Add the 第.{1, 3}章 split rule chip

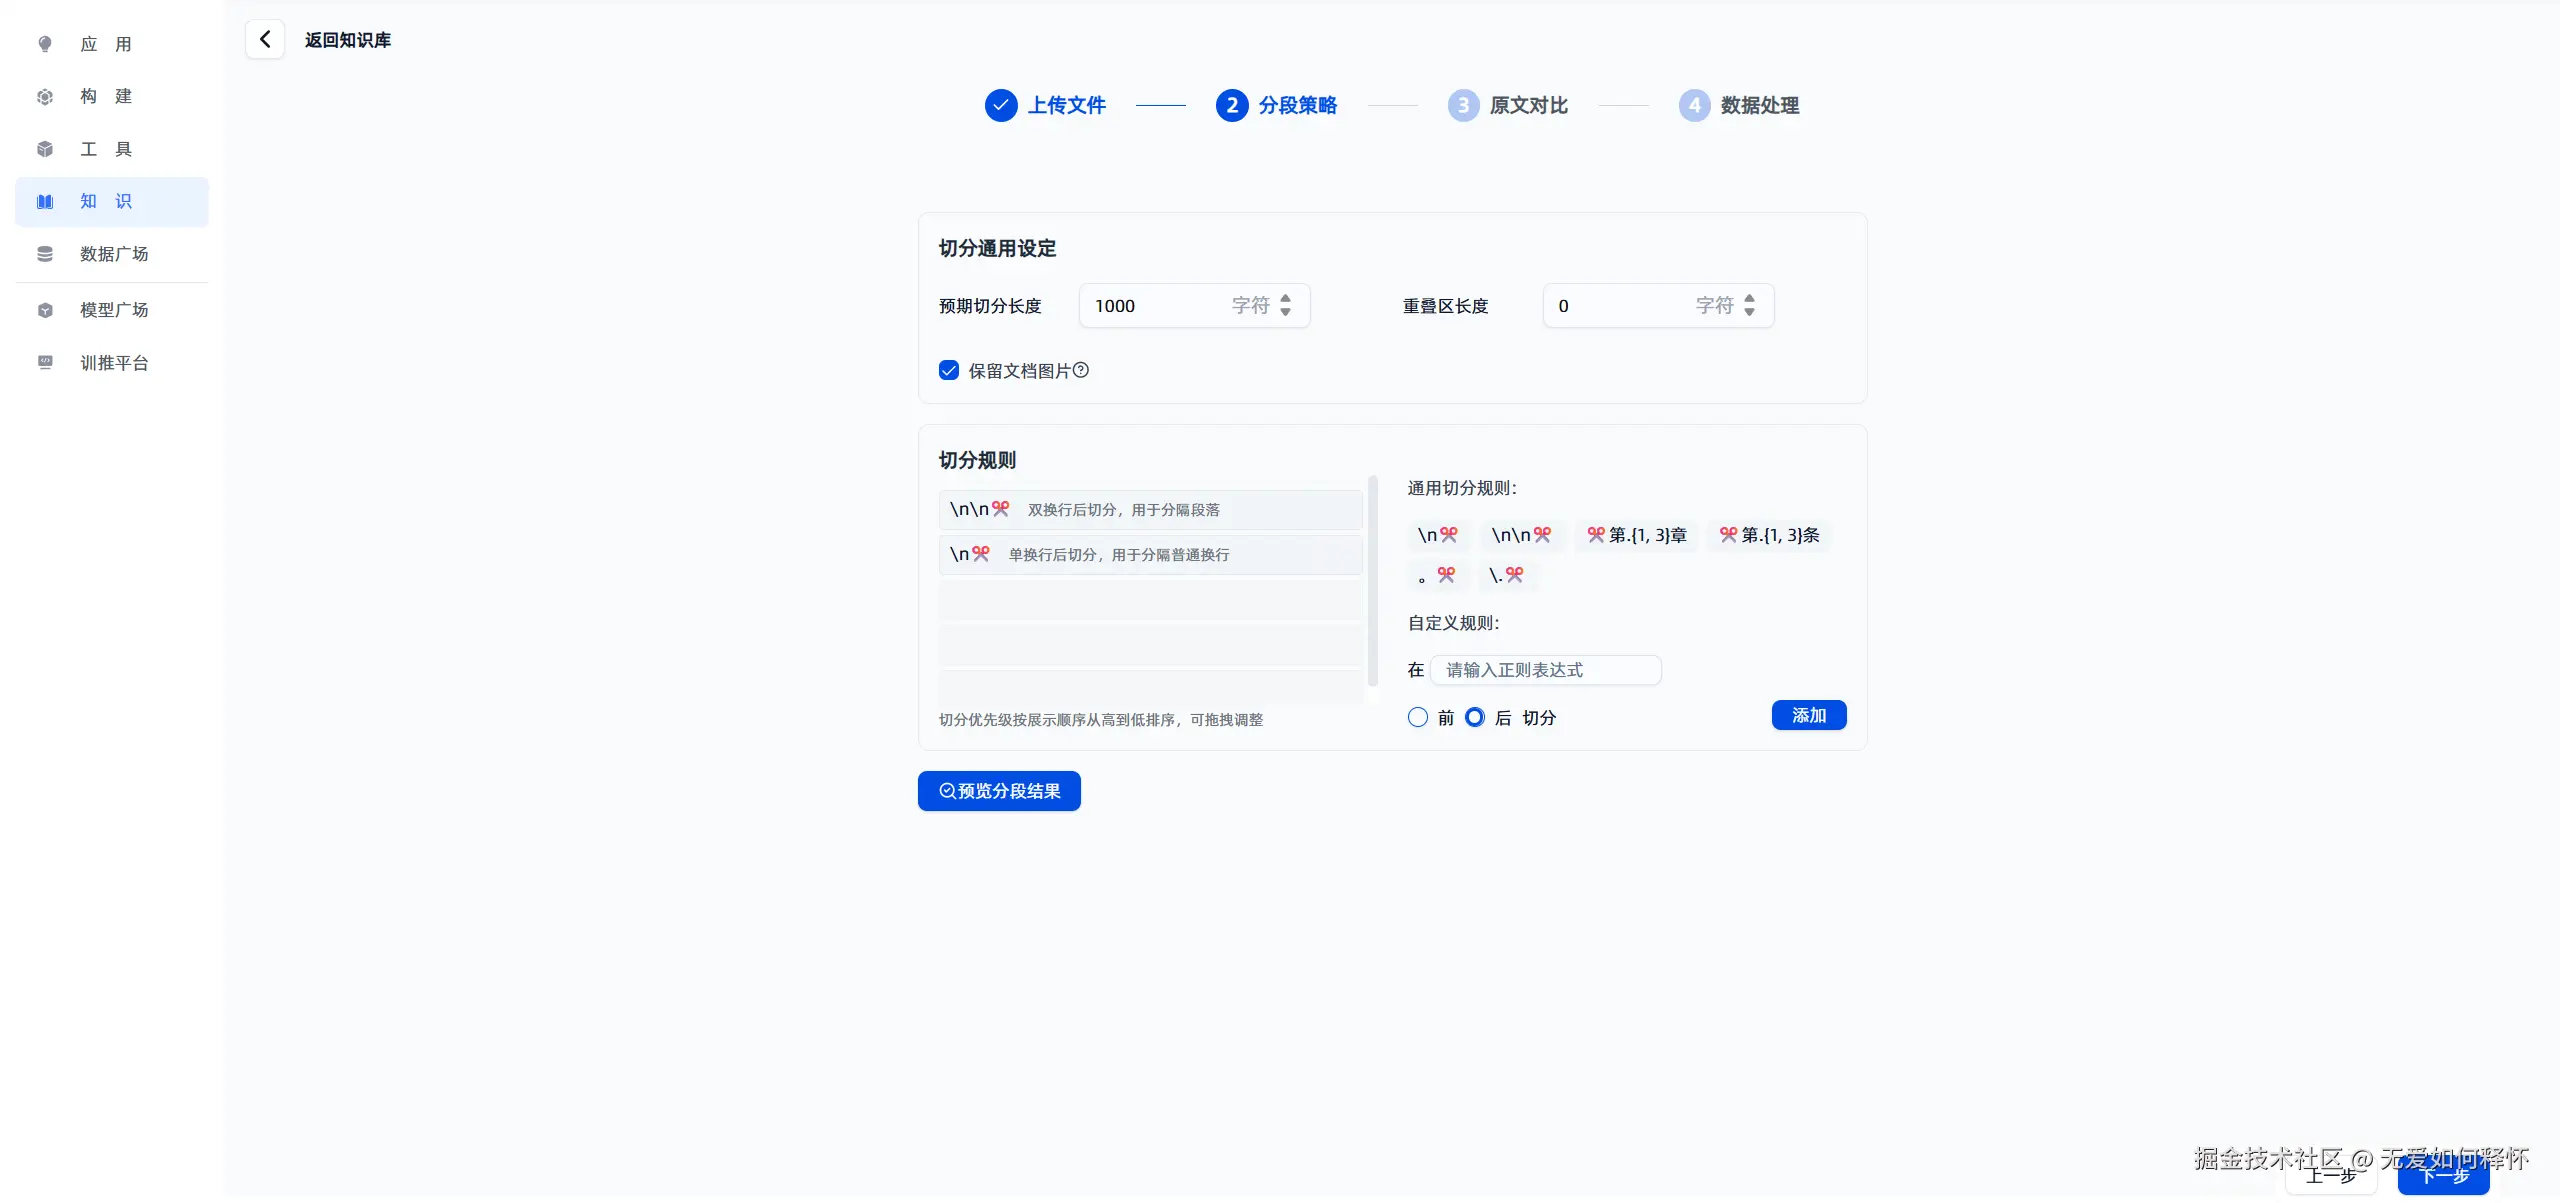pyautogui.click(x=1637, y=535)
